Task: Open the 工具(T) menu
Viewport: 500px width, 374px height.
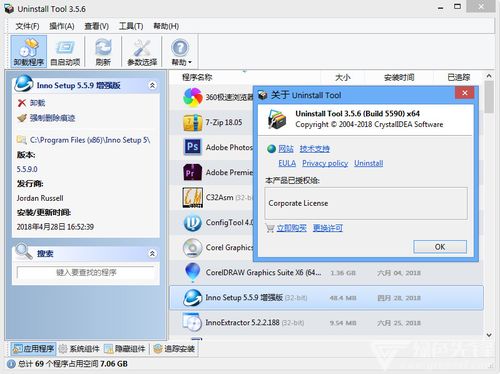Action: pyautogui.click(x=131, y=26)
